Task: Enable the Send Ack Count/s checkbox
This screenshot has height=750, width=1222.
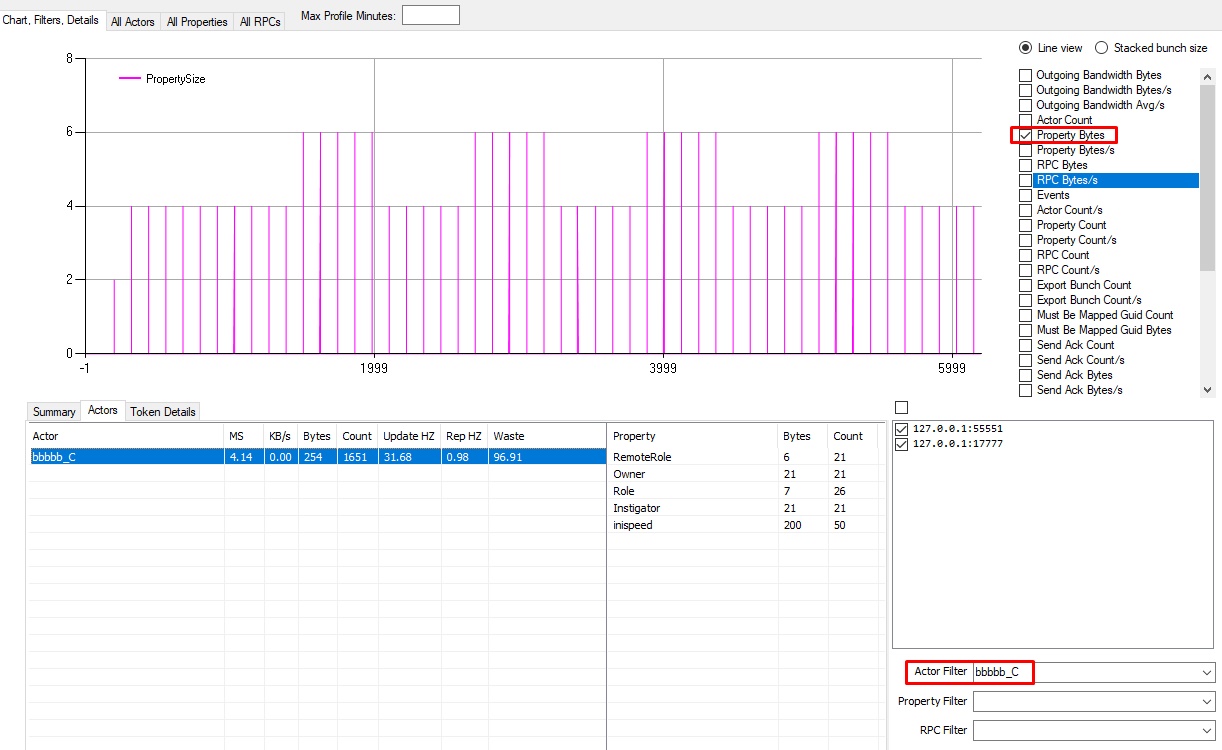Action: pyautogui.click(x=1025, y=360)
